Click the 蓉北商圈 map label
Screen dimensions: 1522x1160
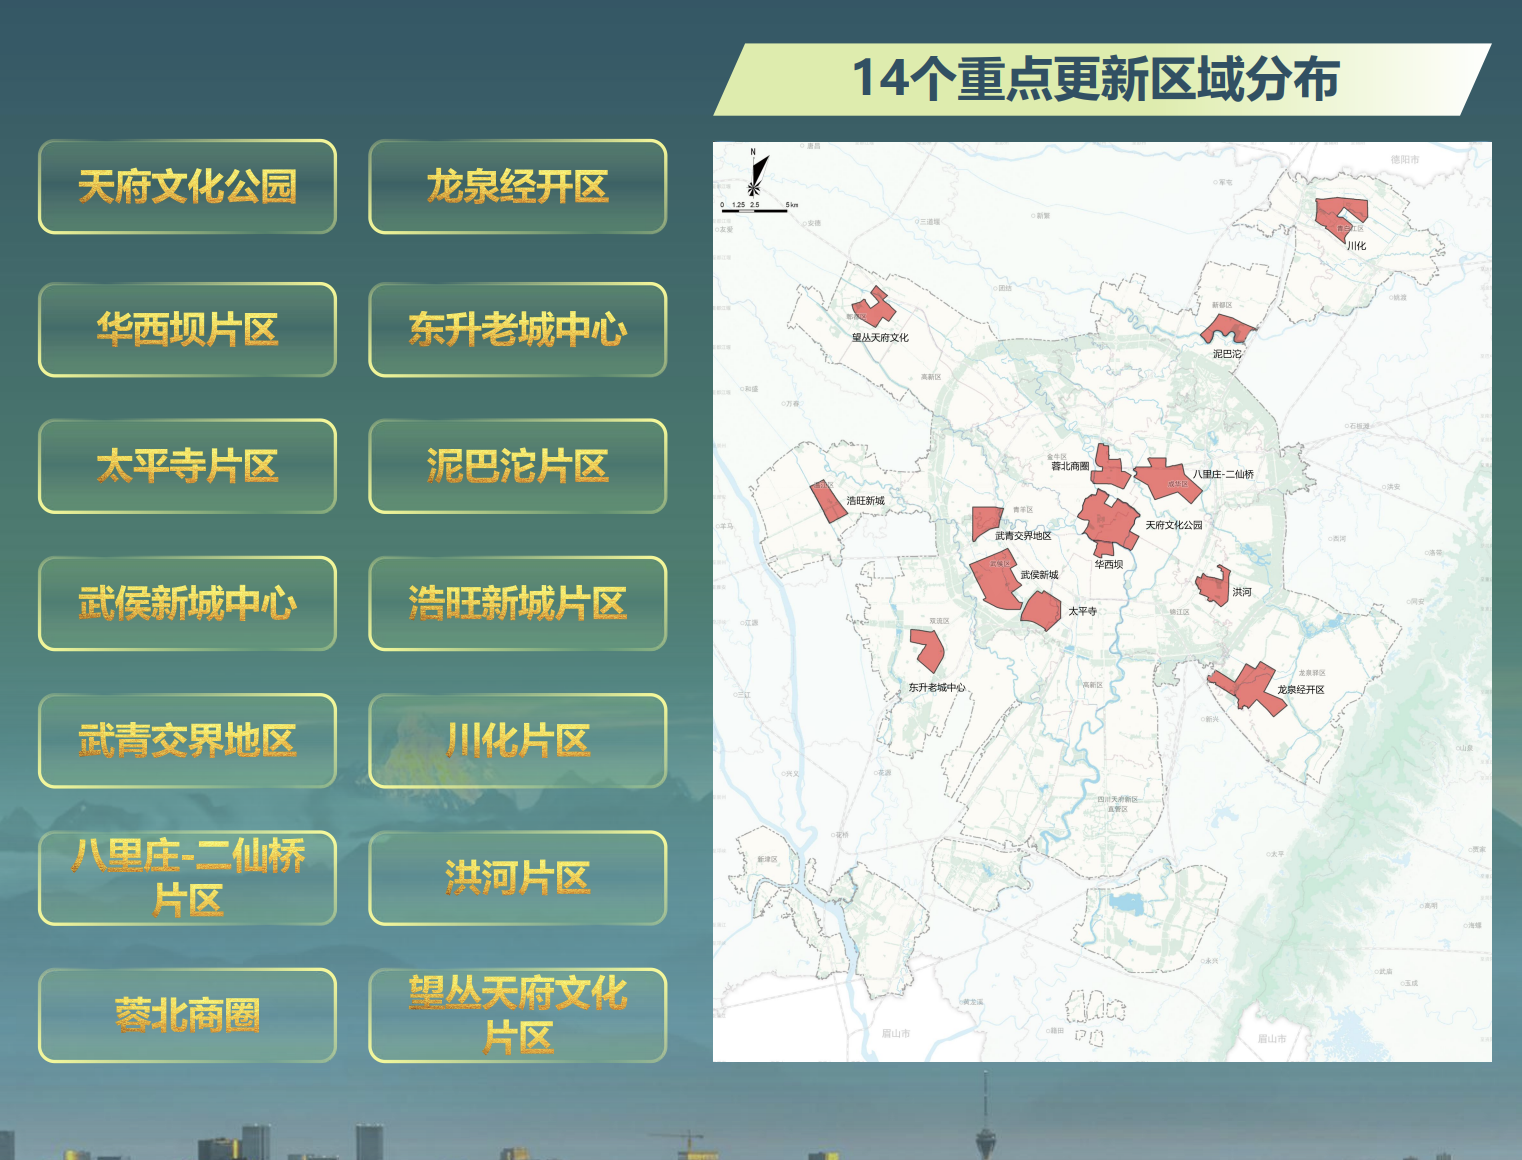pyautogui.click(x=1070, y=466)
